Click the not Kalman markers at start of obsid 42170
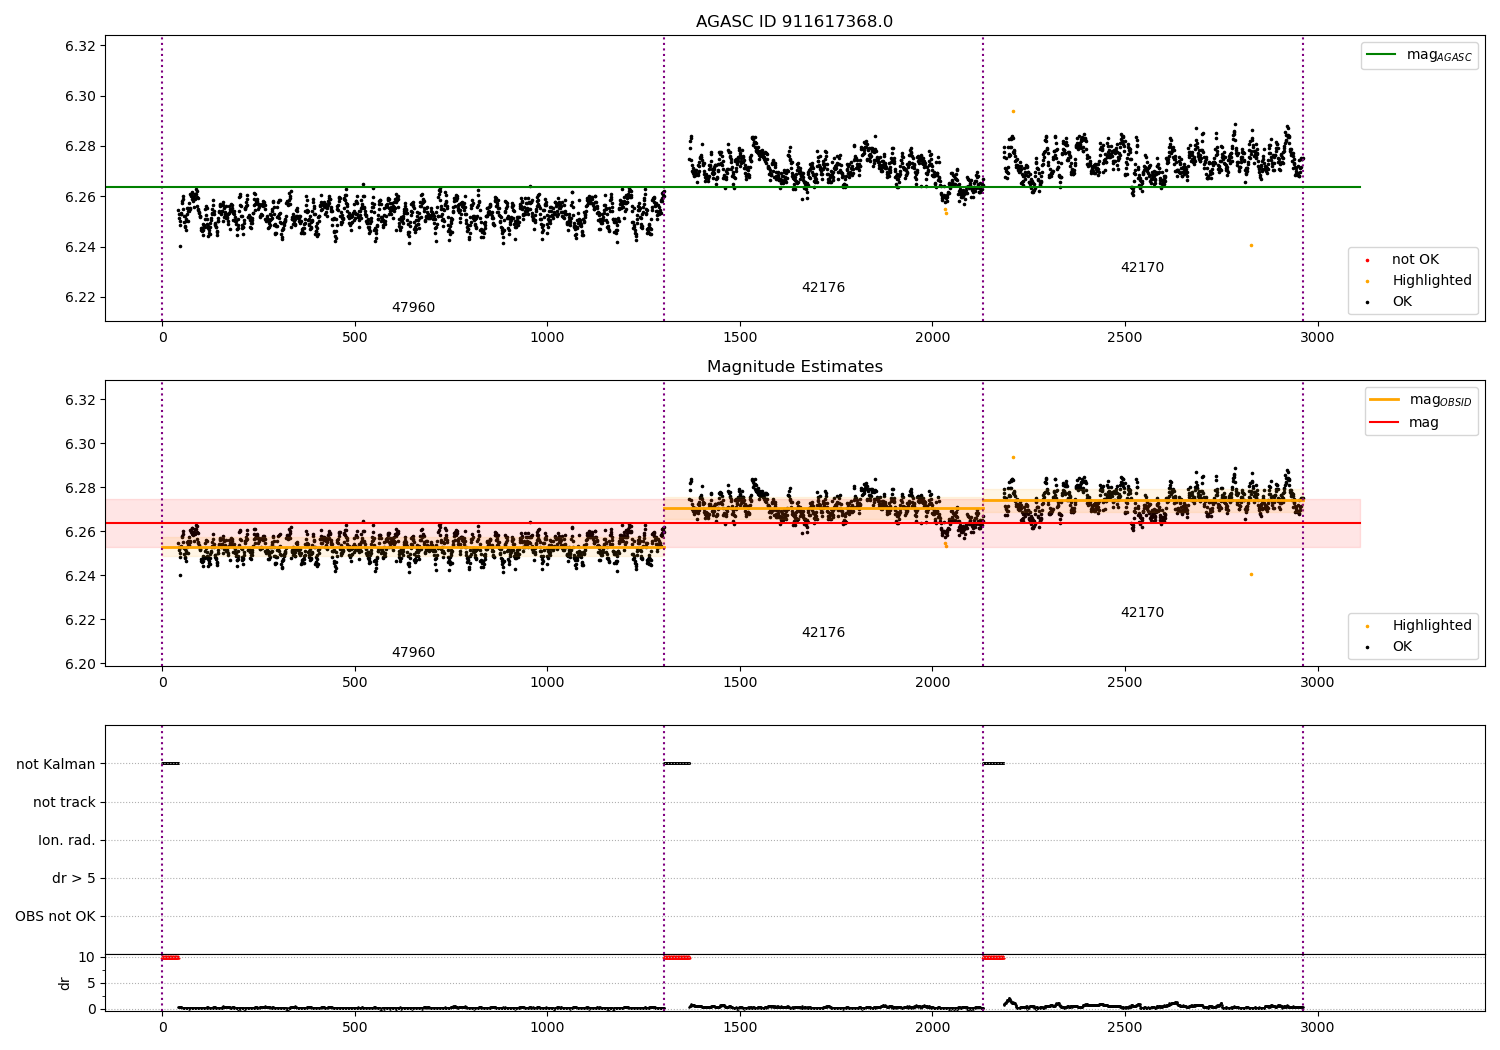This screenshot has height=1050, width=1500. [994, 764]
